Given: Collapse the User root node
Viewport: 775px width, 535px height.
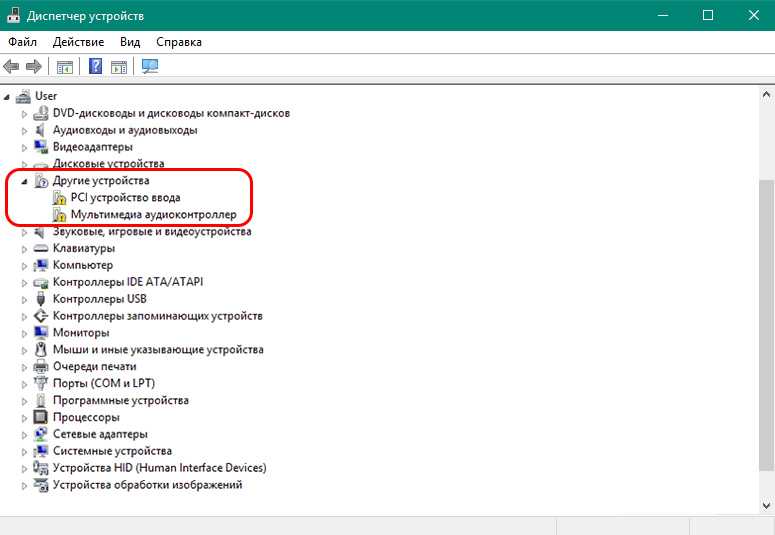Looking at the screenshot, I should click(x=6, y=97).
